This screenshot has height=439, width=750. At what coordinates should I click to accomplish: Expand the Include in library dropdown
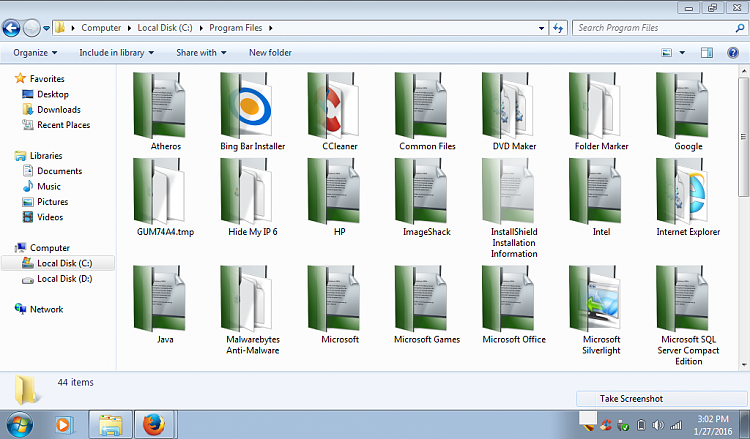[x=116, y=53]
